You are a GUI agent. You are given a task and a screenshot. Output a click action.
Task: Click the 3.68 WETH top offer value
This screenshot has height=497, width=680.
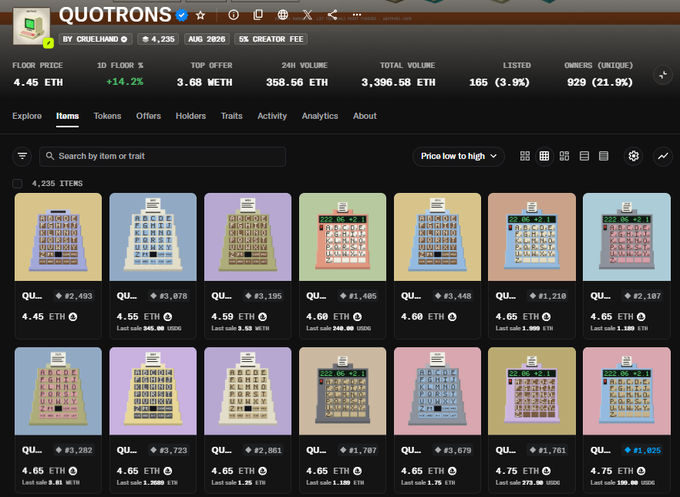(204, 82)
